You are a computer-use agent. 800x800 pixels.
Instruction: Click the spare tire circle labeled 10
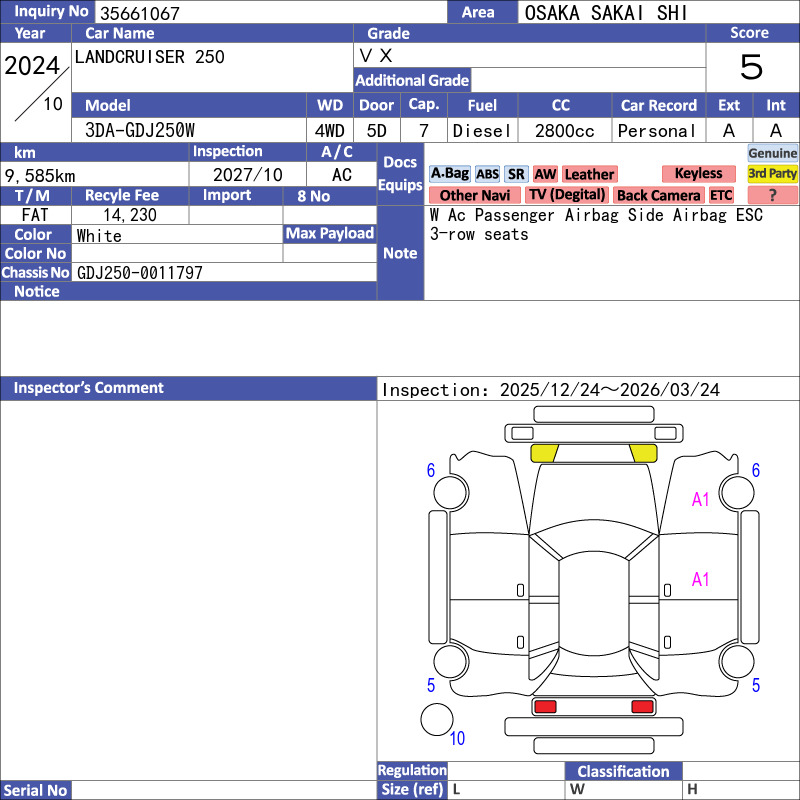[x=436, y=719]
